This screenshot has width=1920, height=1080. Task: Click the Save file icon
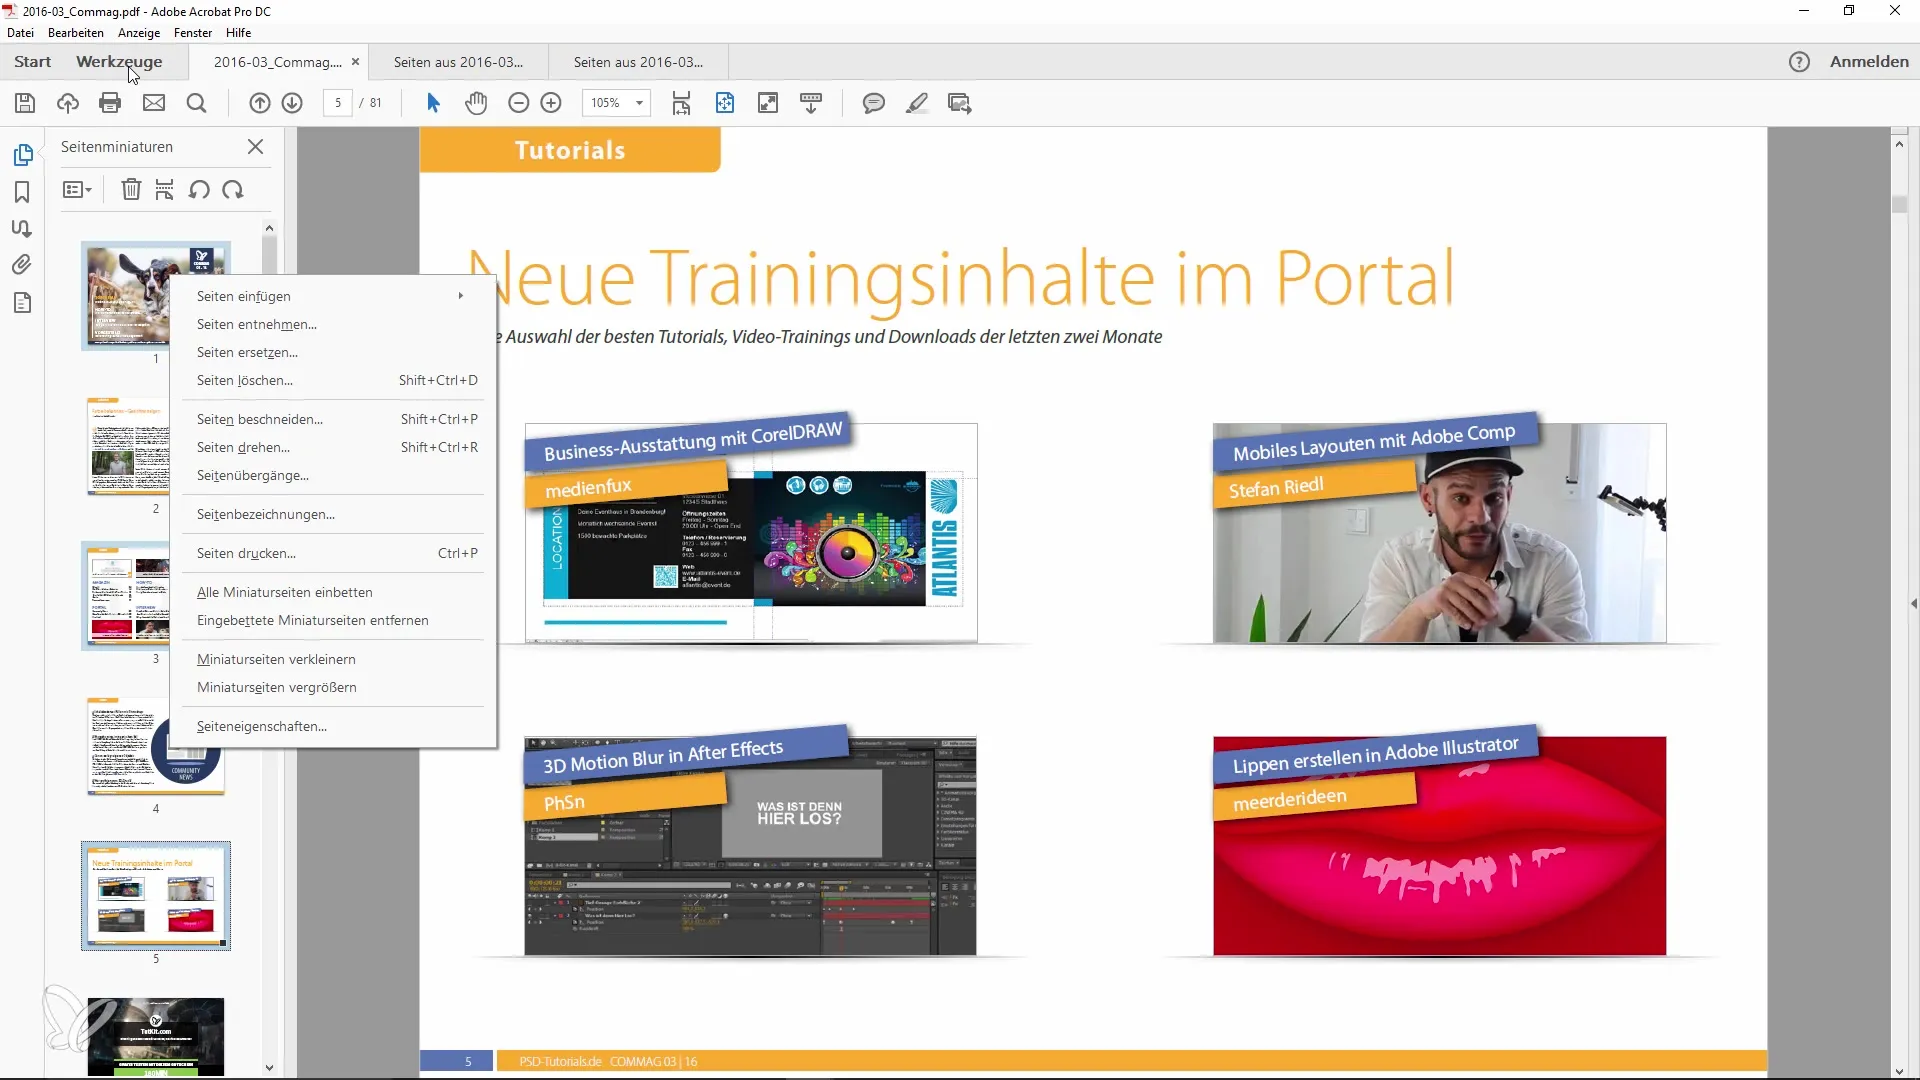25,103
